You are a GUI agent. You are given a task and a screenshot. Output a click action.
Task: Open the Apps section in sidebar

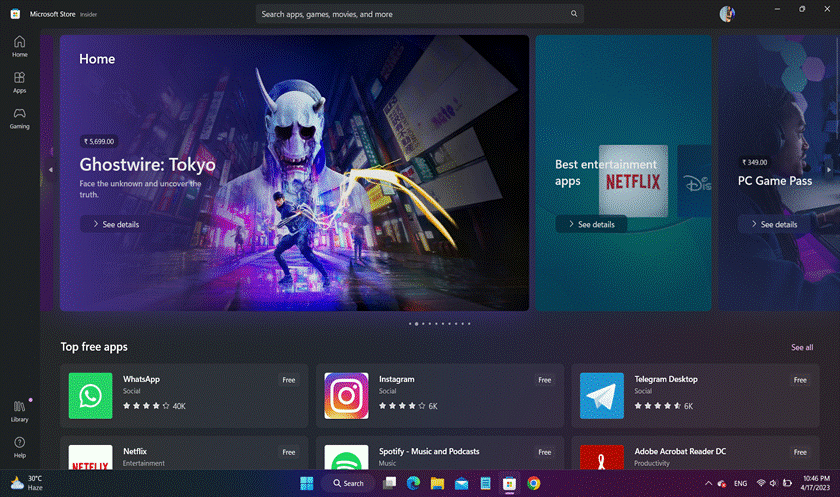point(19,82)
